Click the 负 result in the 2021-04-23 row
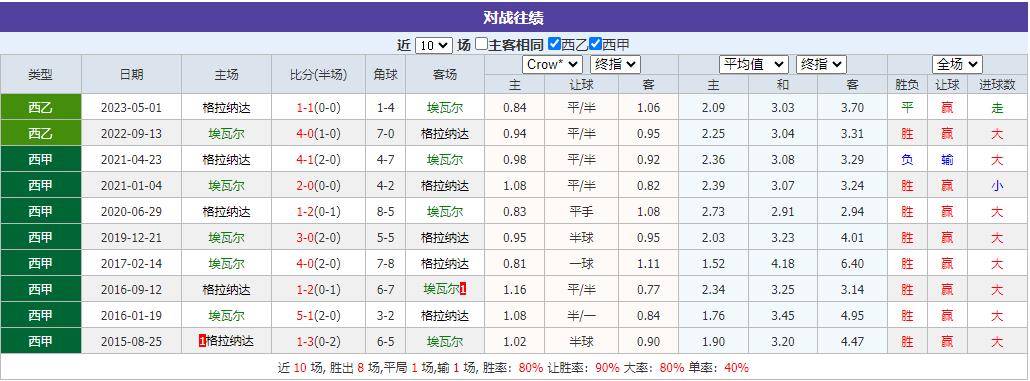1030x381 pixels. click(907, 160)
